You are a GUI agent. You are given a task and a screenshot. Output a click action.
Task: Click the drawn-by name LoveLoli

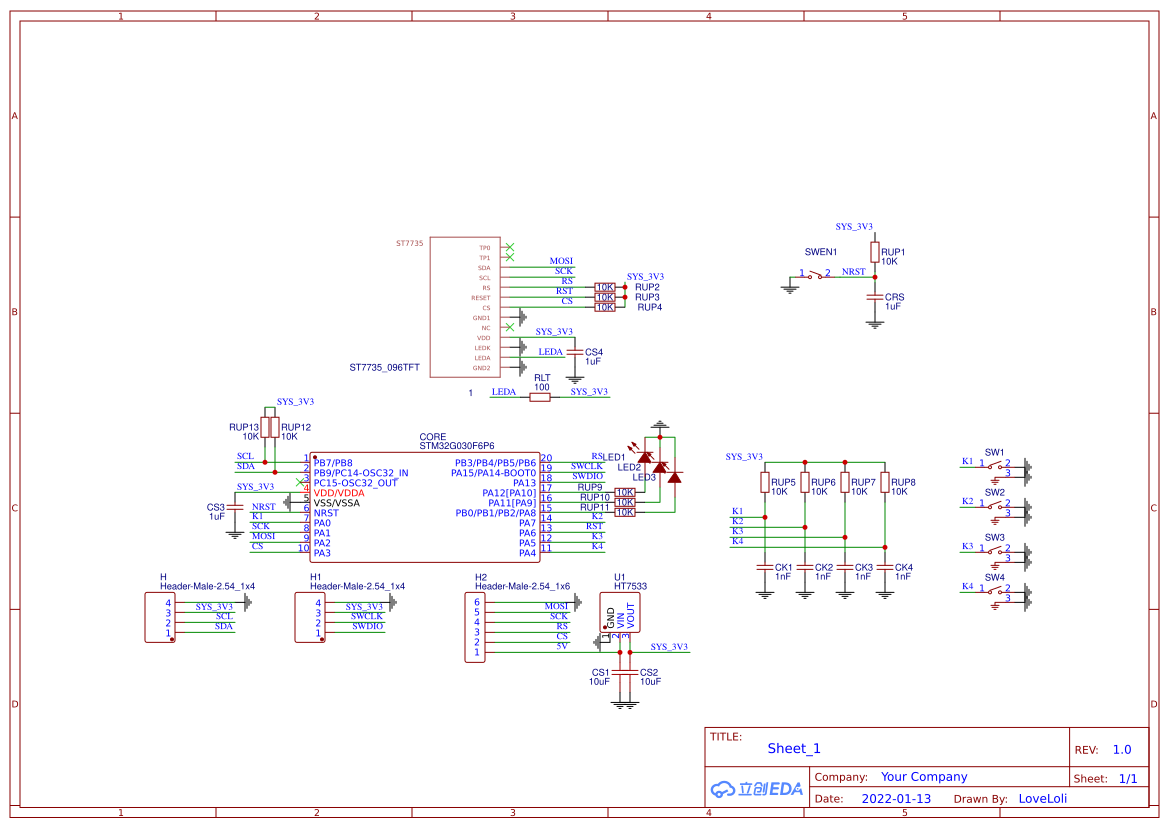click(x=1045, y=798)
